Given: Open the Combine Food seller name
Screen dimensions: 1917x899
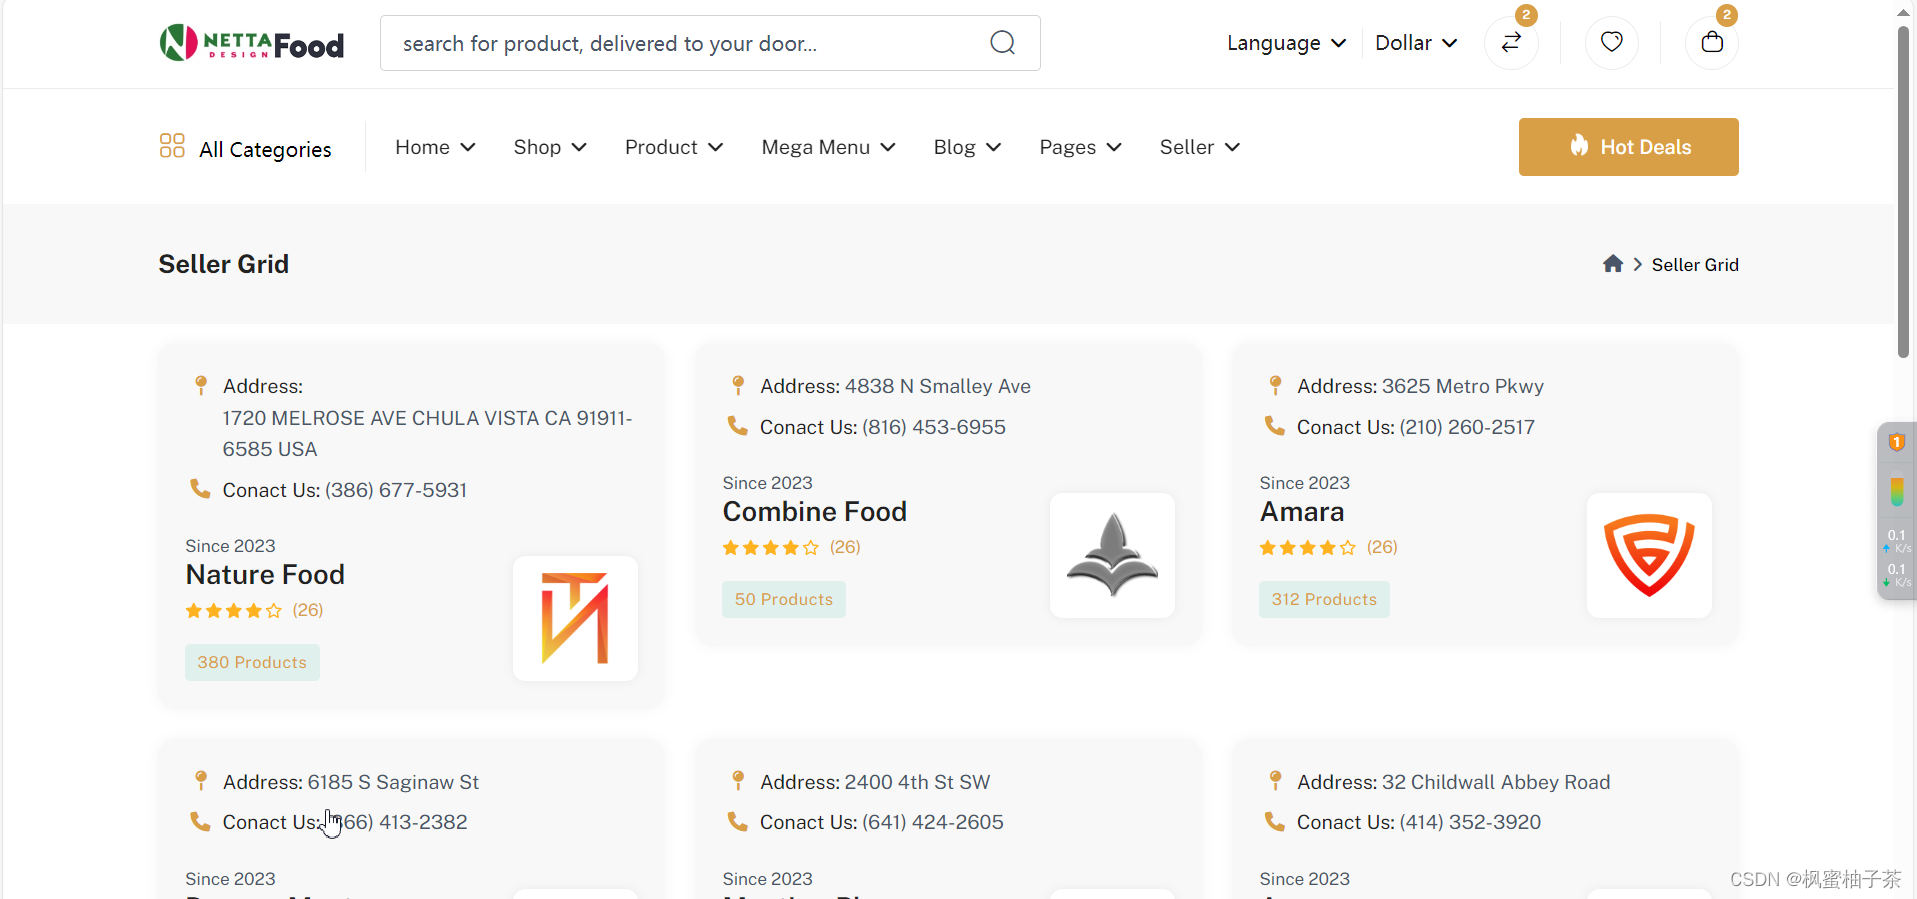Looking at the screenshot, I should tap(815, 511).
